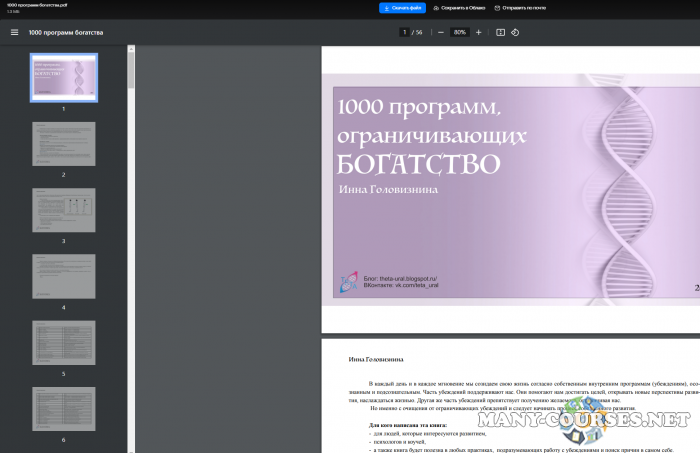Click the Скачать файл download button
The width and height of the screenshot is (700, 453).
[x=402, y=7]
